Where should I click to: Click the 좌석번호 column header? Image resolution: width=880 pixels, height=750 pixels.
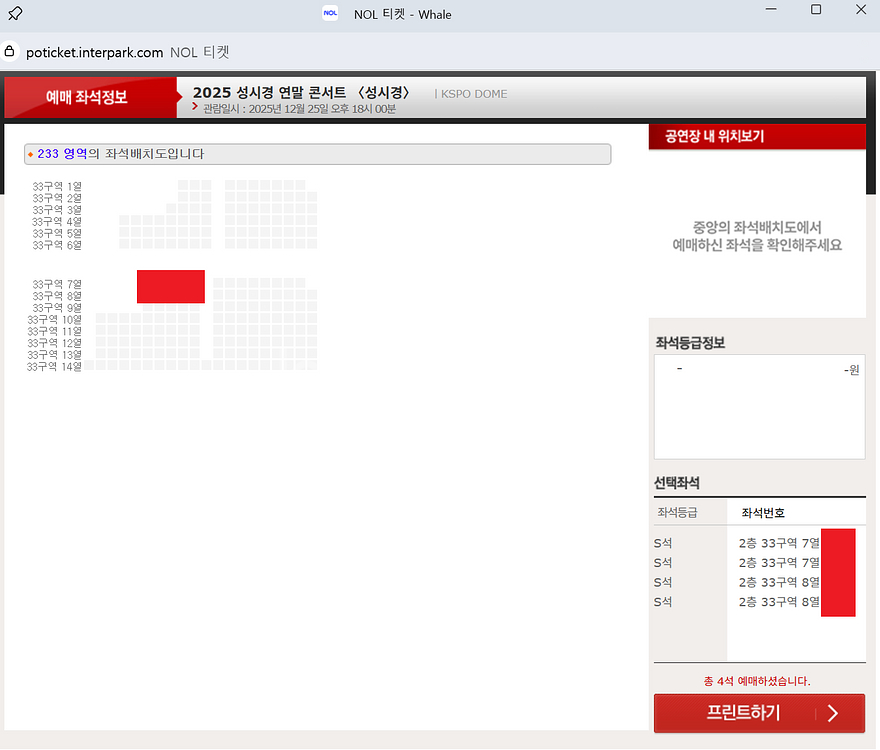click(762, 511)
